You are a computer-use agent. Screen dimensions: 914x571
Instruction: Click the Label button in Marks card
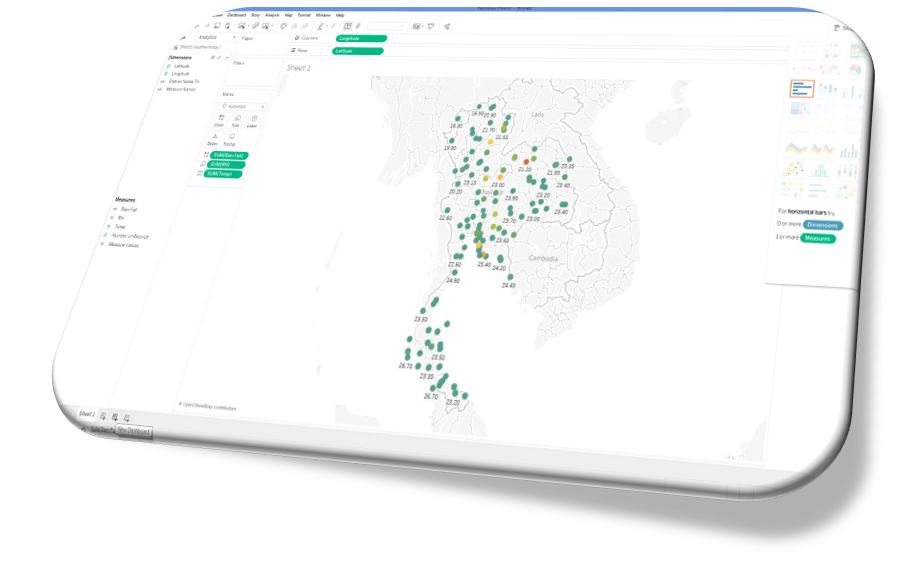[254, 122]
